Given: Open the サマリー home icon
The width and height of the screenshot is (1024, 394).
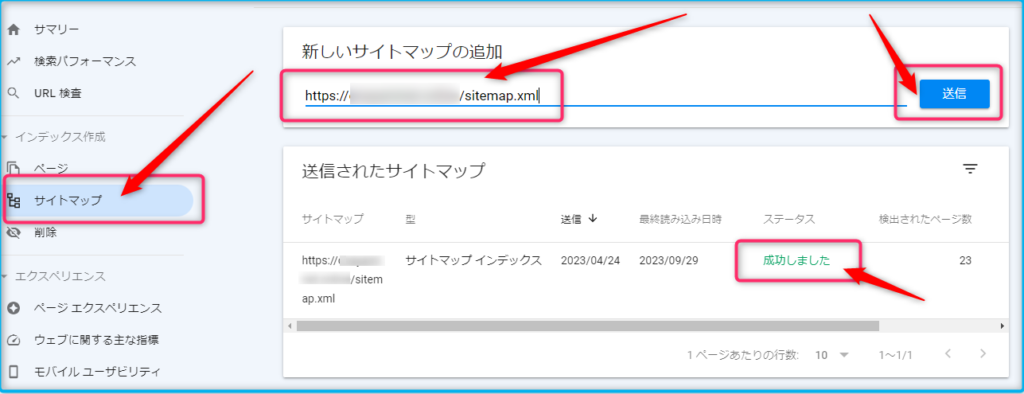Looking at the screenshot, I should tap(13, 29).
